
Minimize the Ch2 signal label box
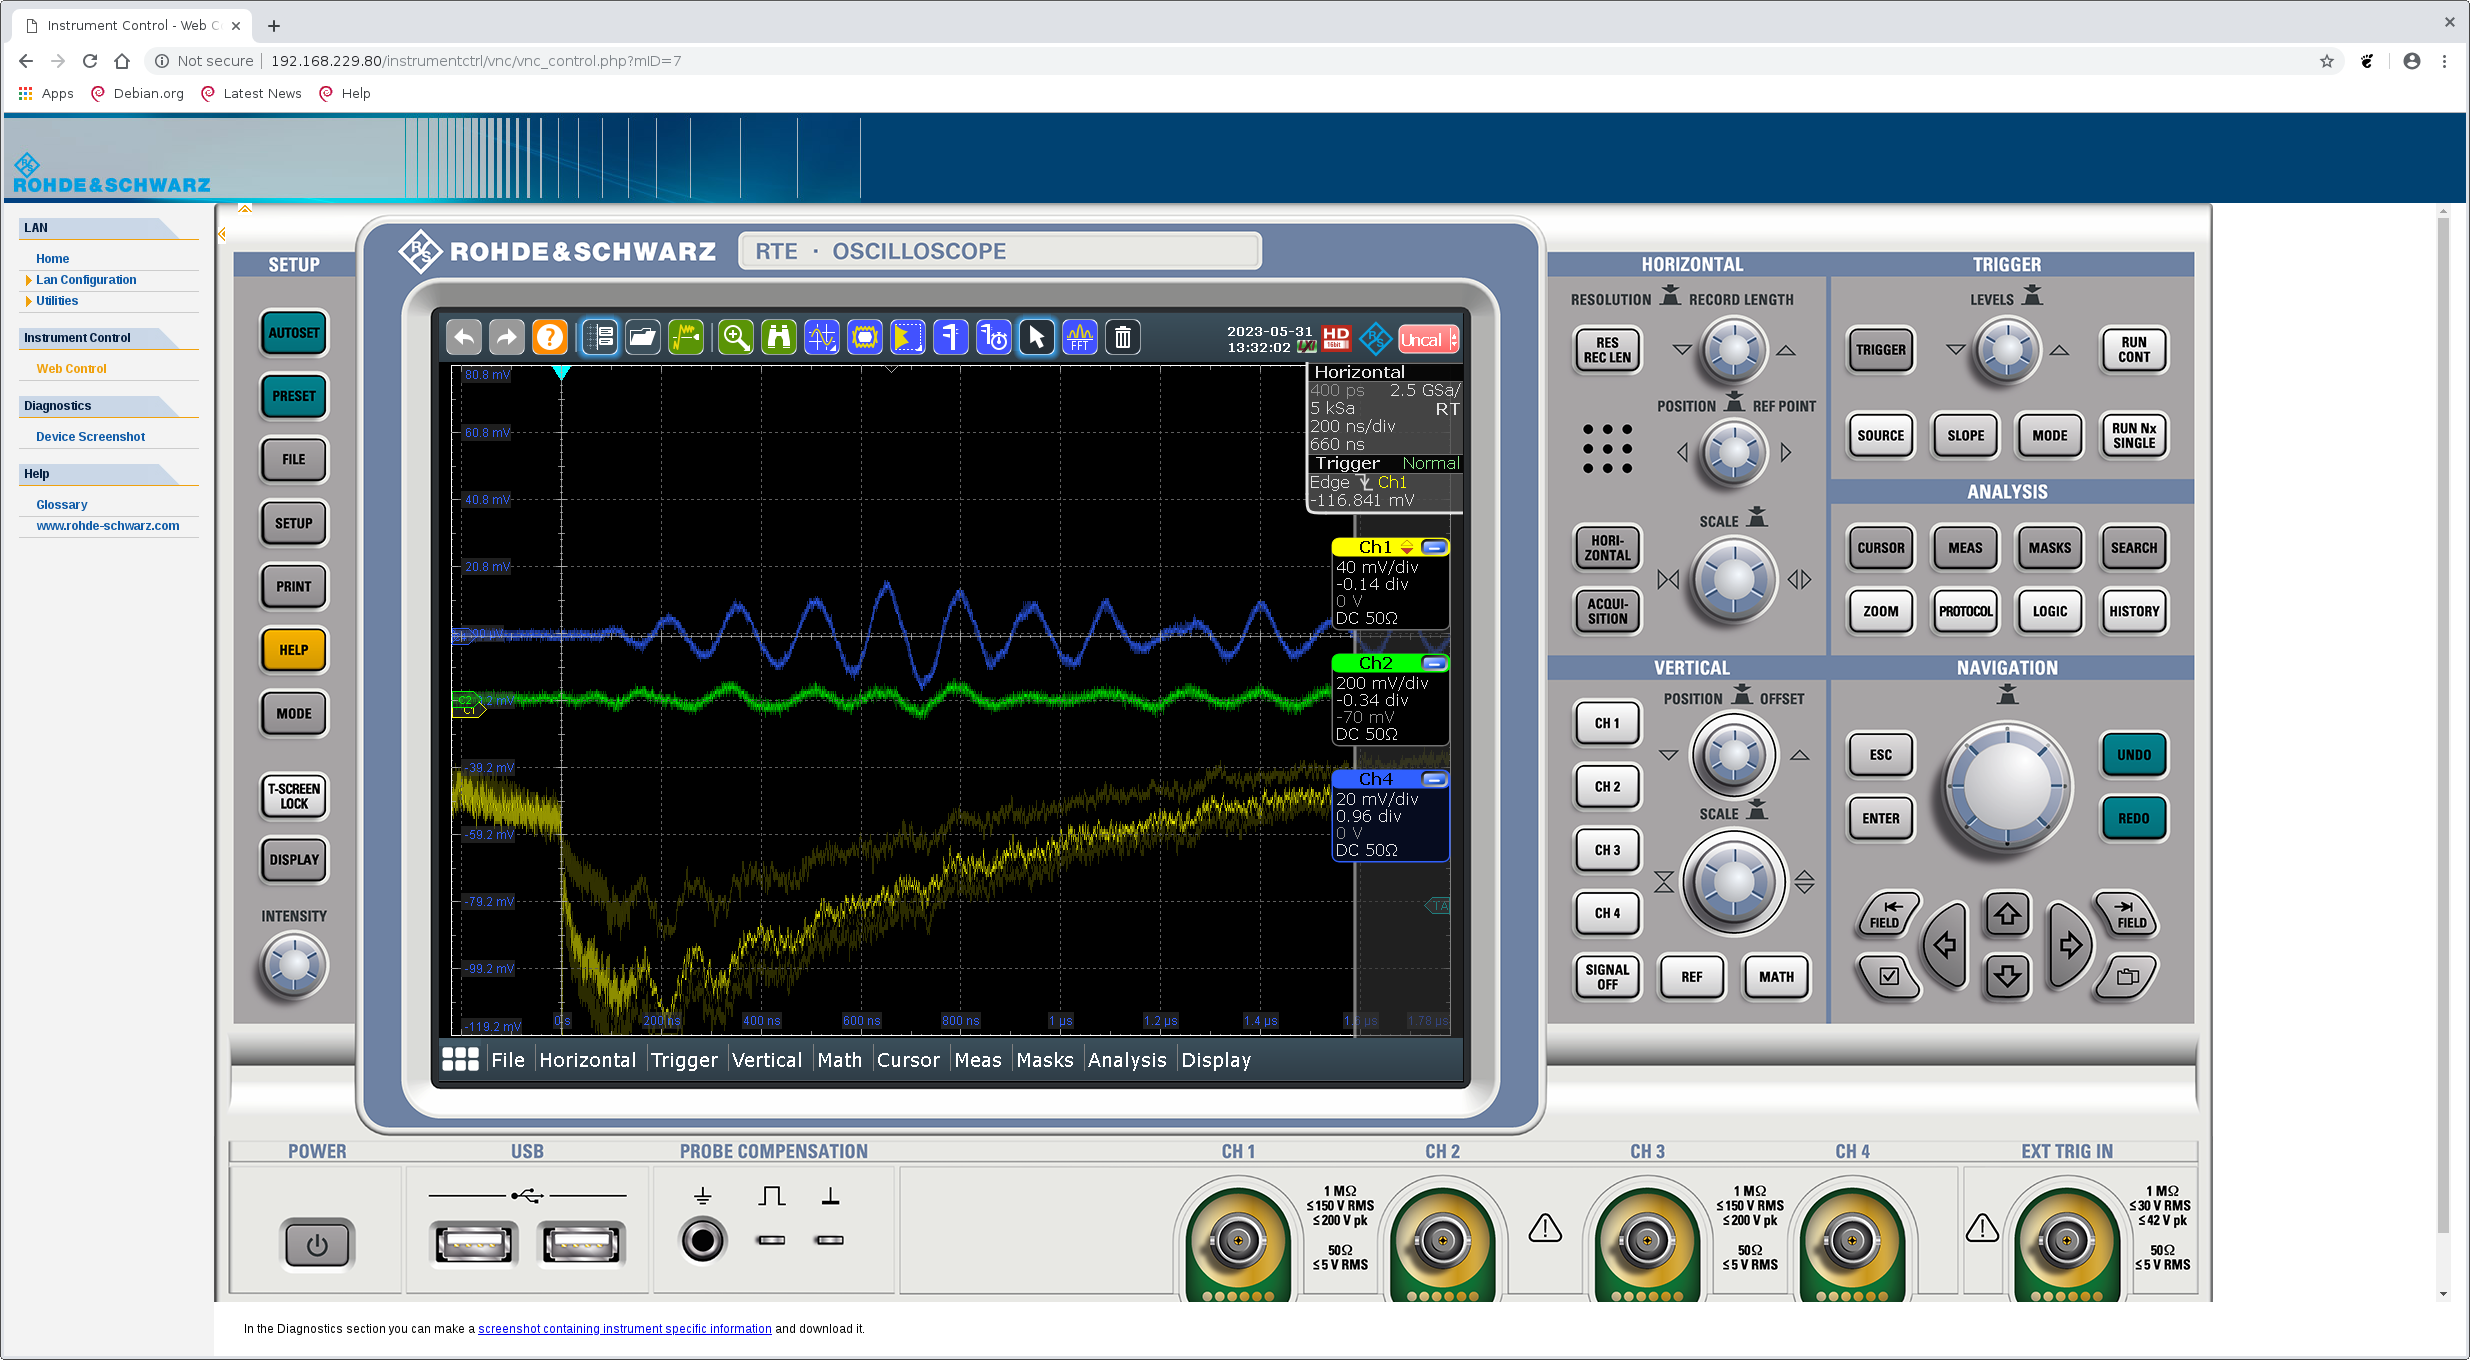tap(1434, 663)
